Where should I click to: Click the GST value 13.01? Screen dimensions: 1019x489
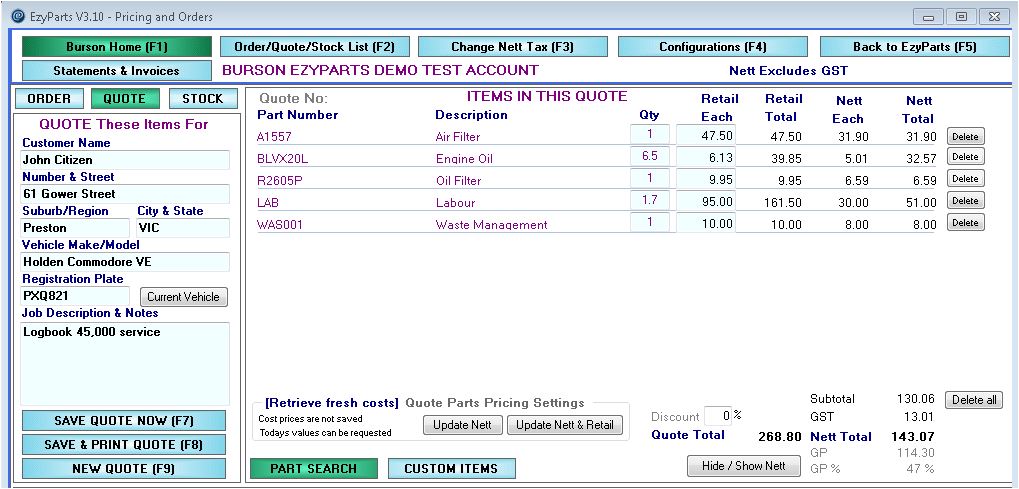[x=918, y=416]
